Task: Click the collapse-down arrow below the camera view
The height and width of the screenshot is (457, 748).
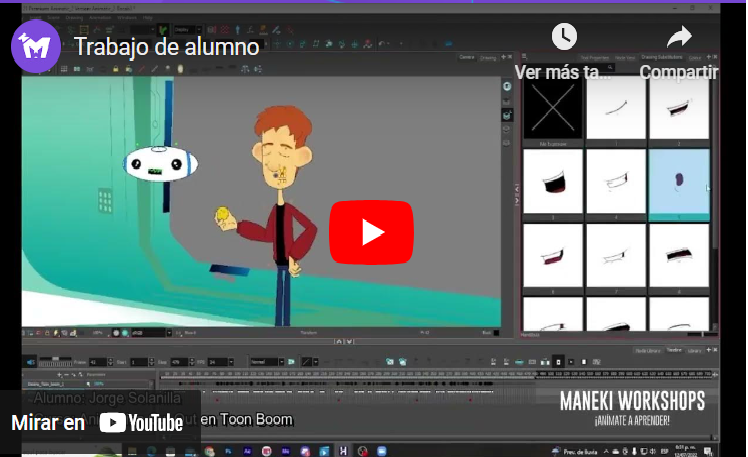Action: click(349, 342)
